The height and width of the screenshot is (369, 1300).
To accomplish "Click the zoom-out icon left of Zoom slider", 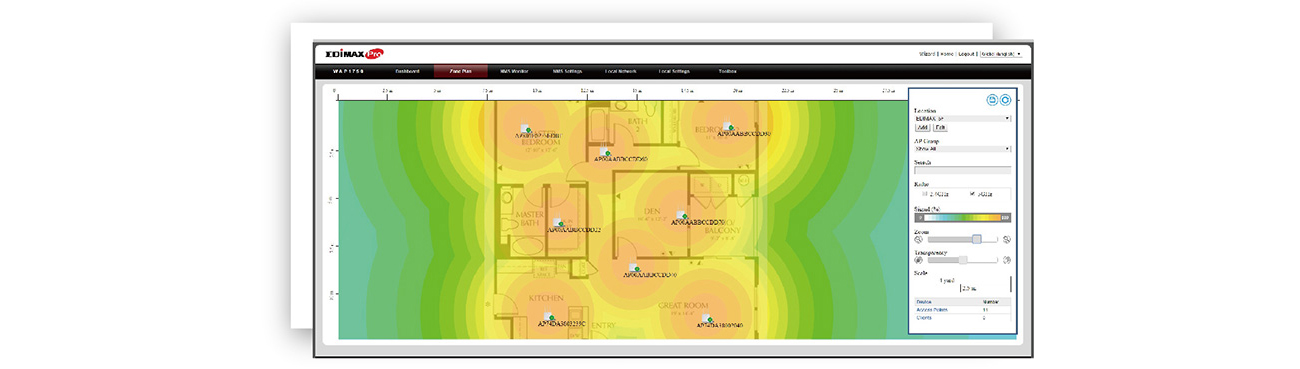I will (x=918, y=239).
